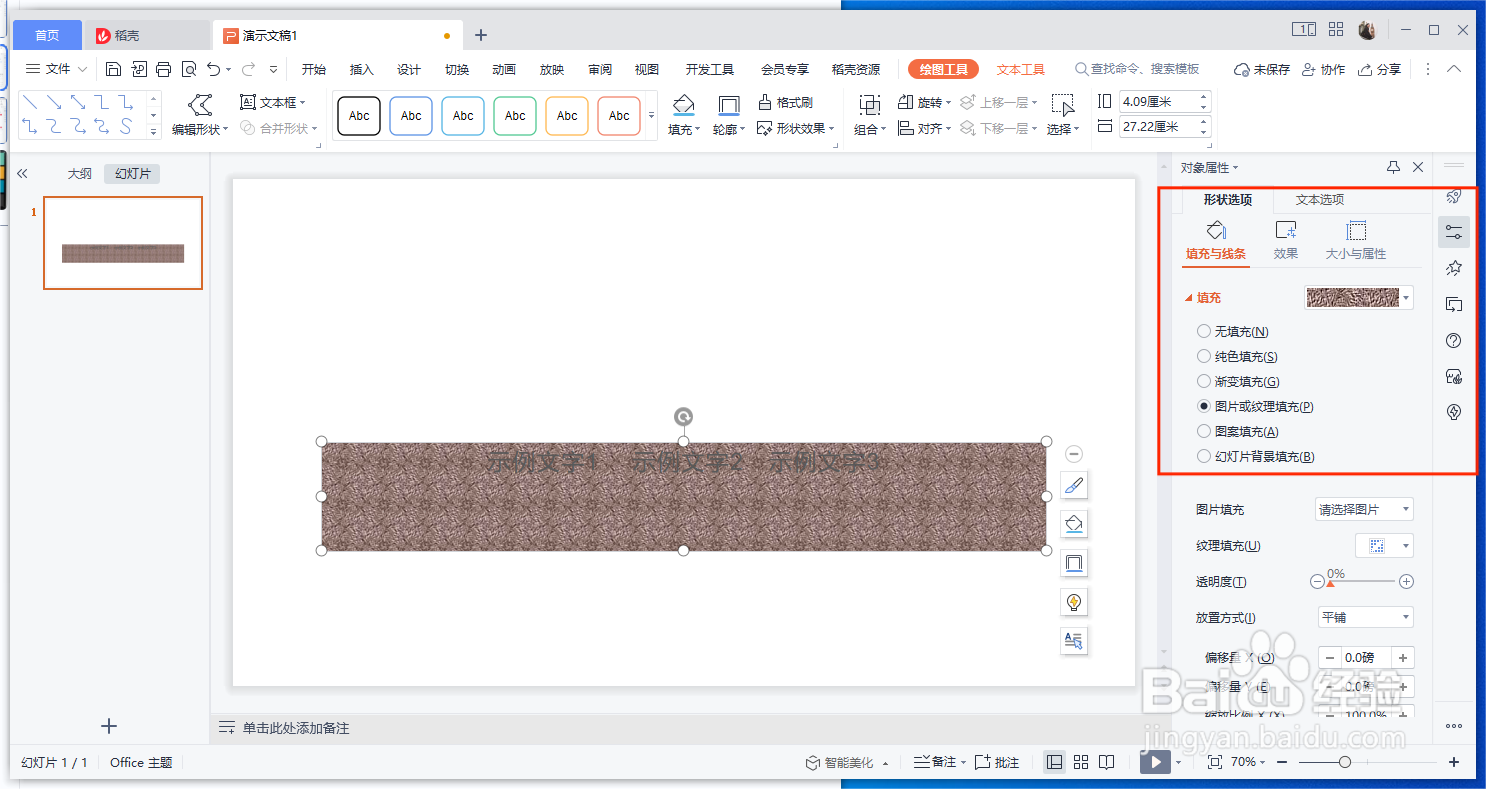The height and width of the screenshot is (789, 1486).
Task: Switch to normal view icon in status bar
Action: 1054,762
